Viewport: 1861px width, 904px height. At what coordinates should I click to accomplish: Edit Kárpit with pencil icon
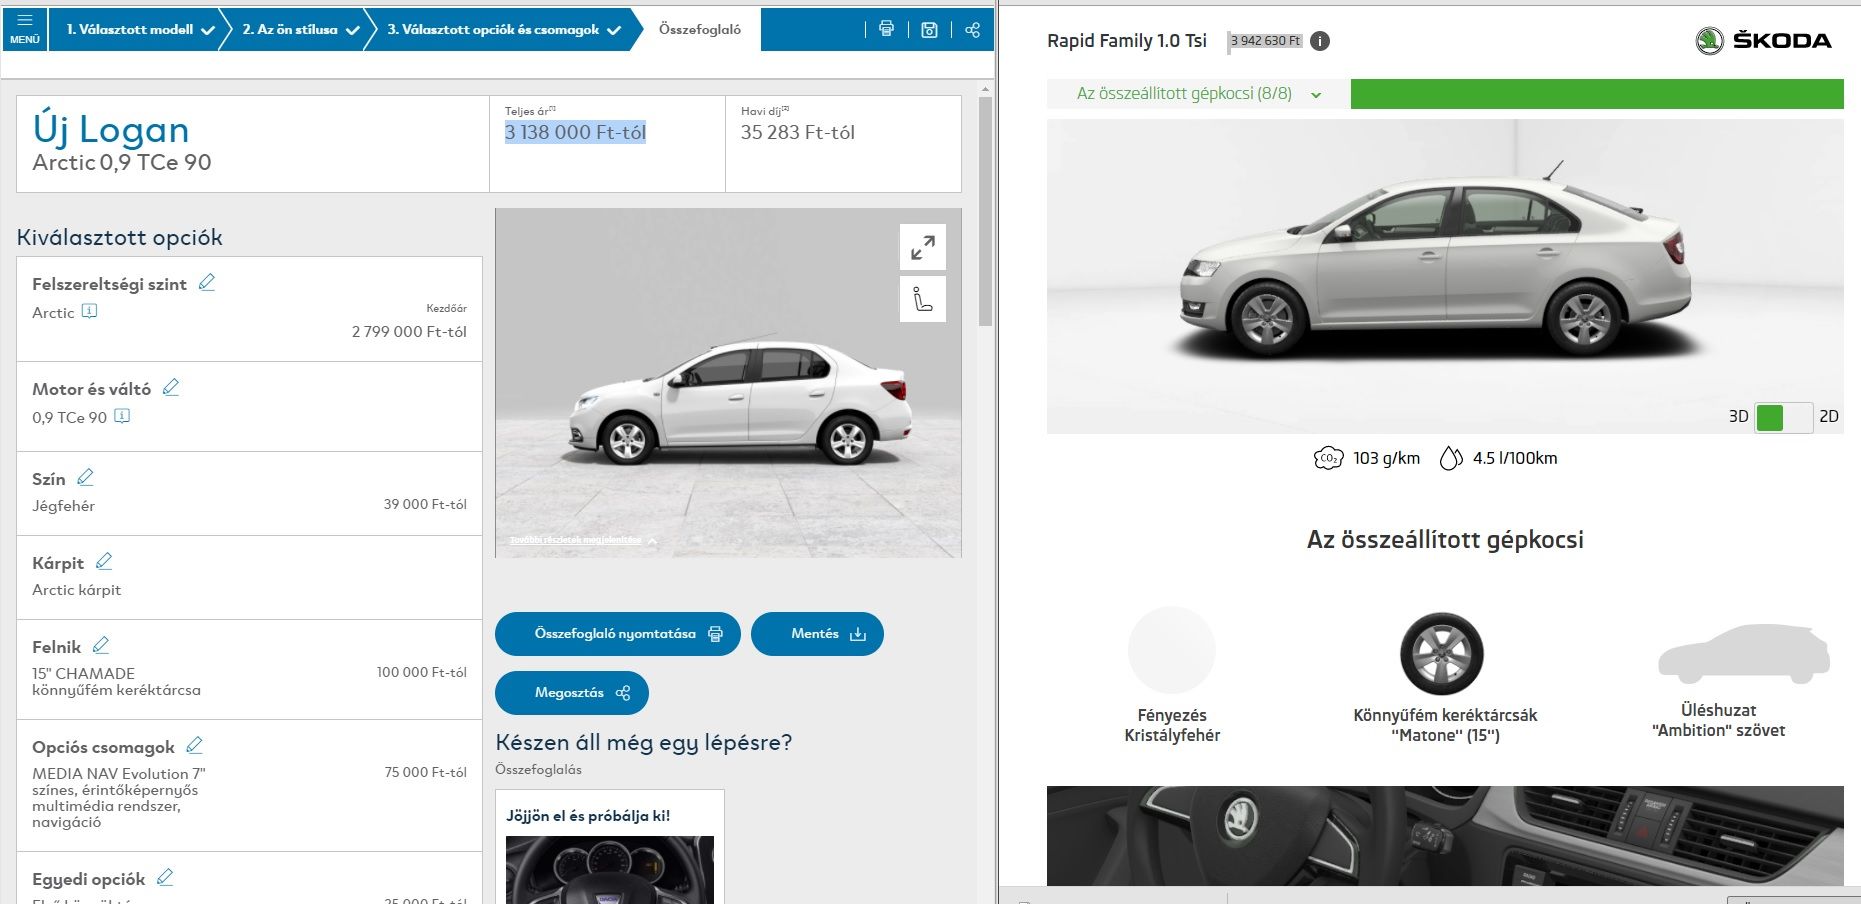point(104,561)
